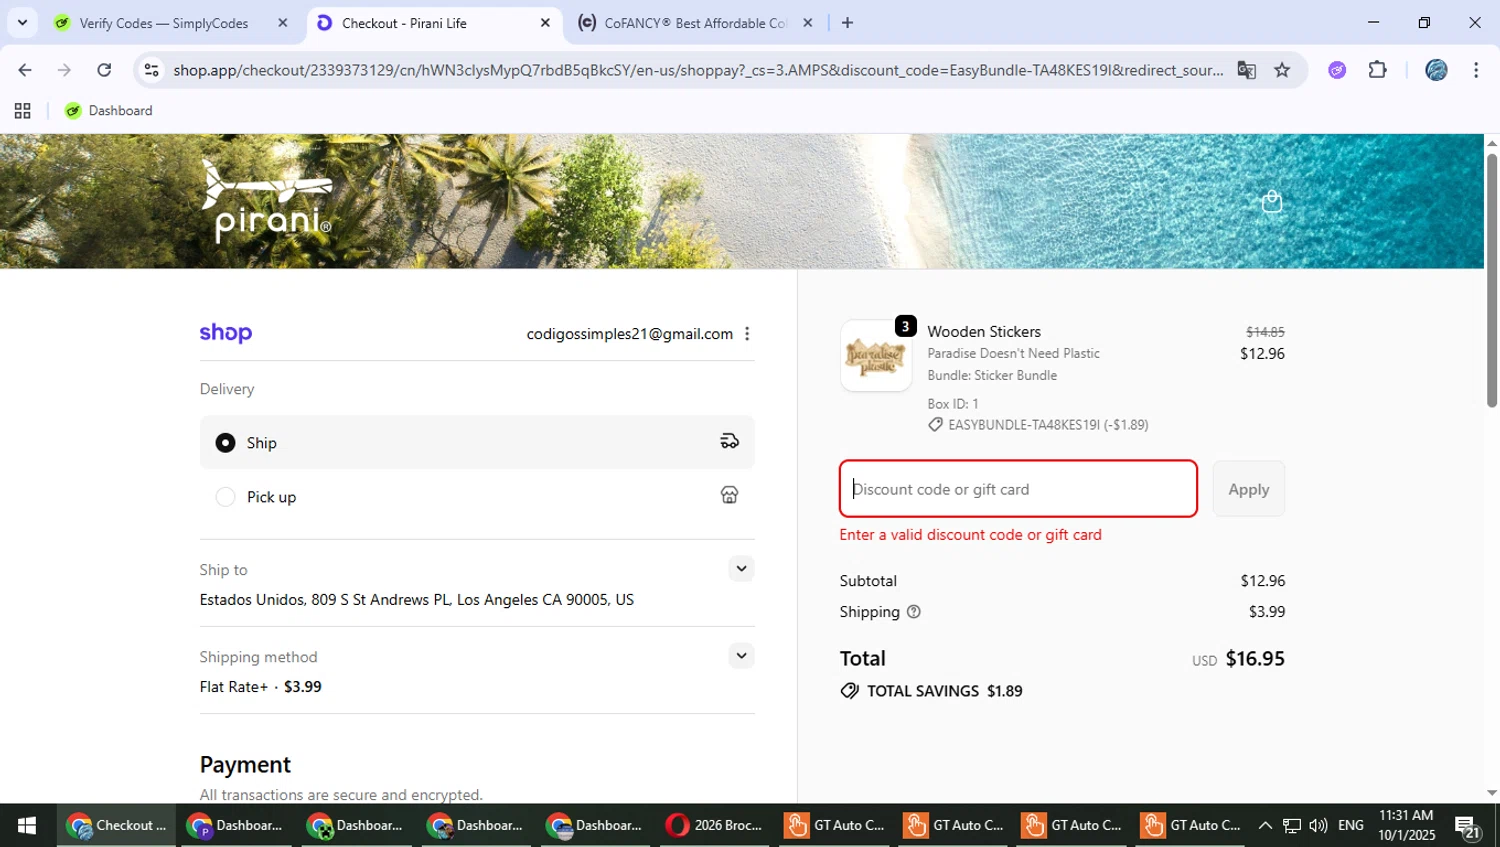Click the Shop Pay logo

(x=226, y=333)
